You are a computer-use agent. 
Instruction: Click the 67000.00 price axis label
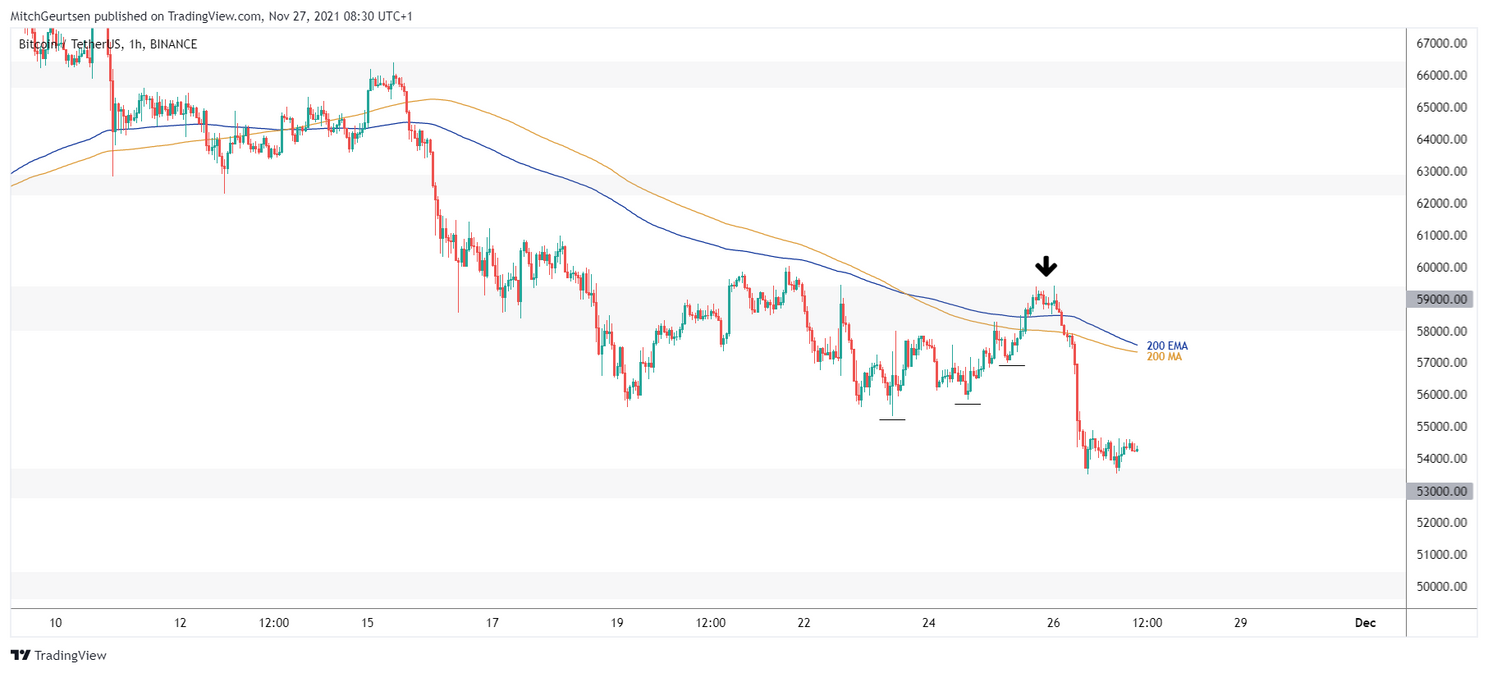(1441, 43)
